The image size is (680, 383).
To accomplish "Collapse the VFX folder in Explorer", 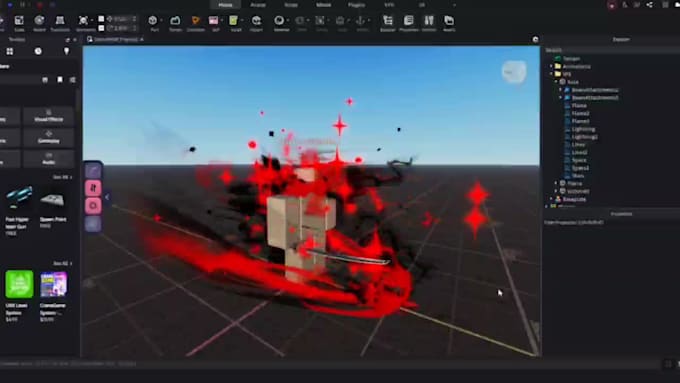I will [x=552, y=74].
